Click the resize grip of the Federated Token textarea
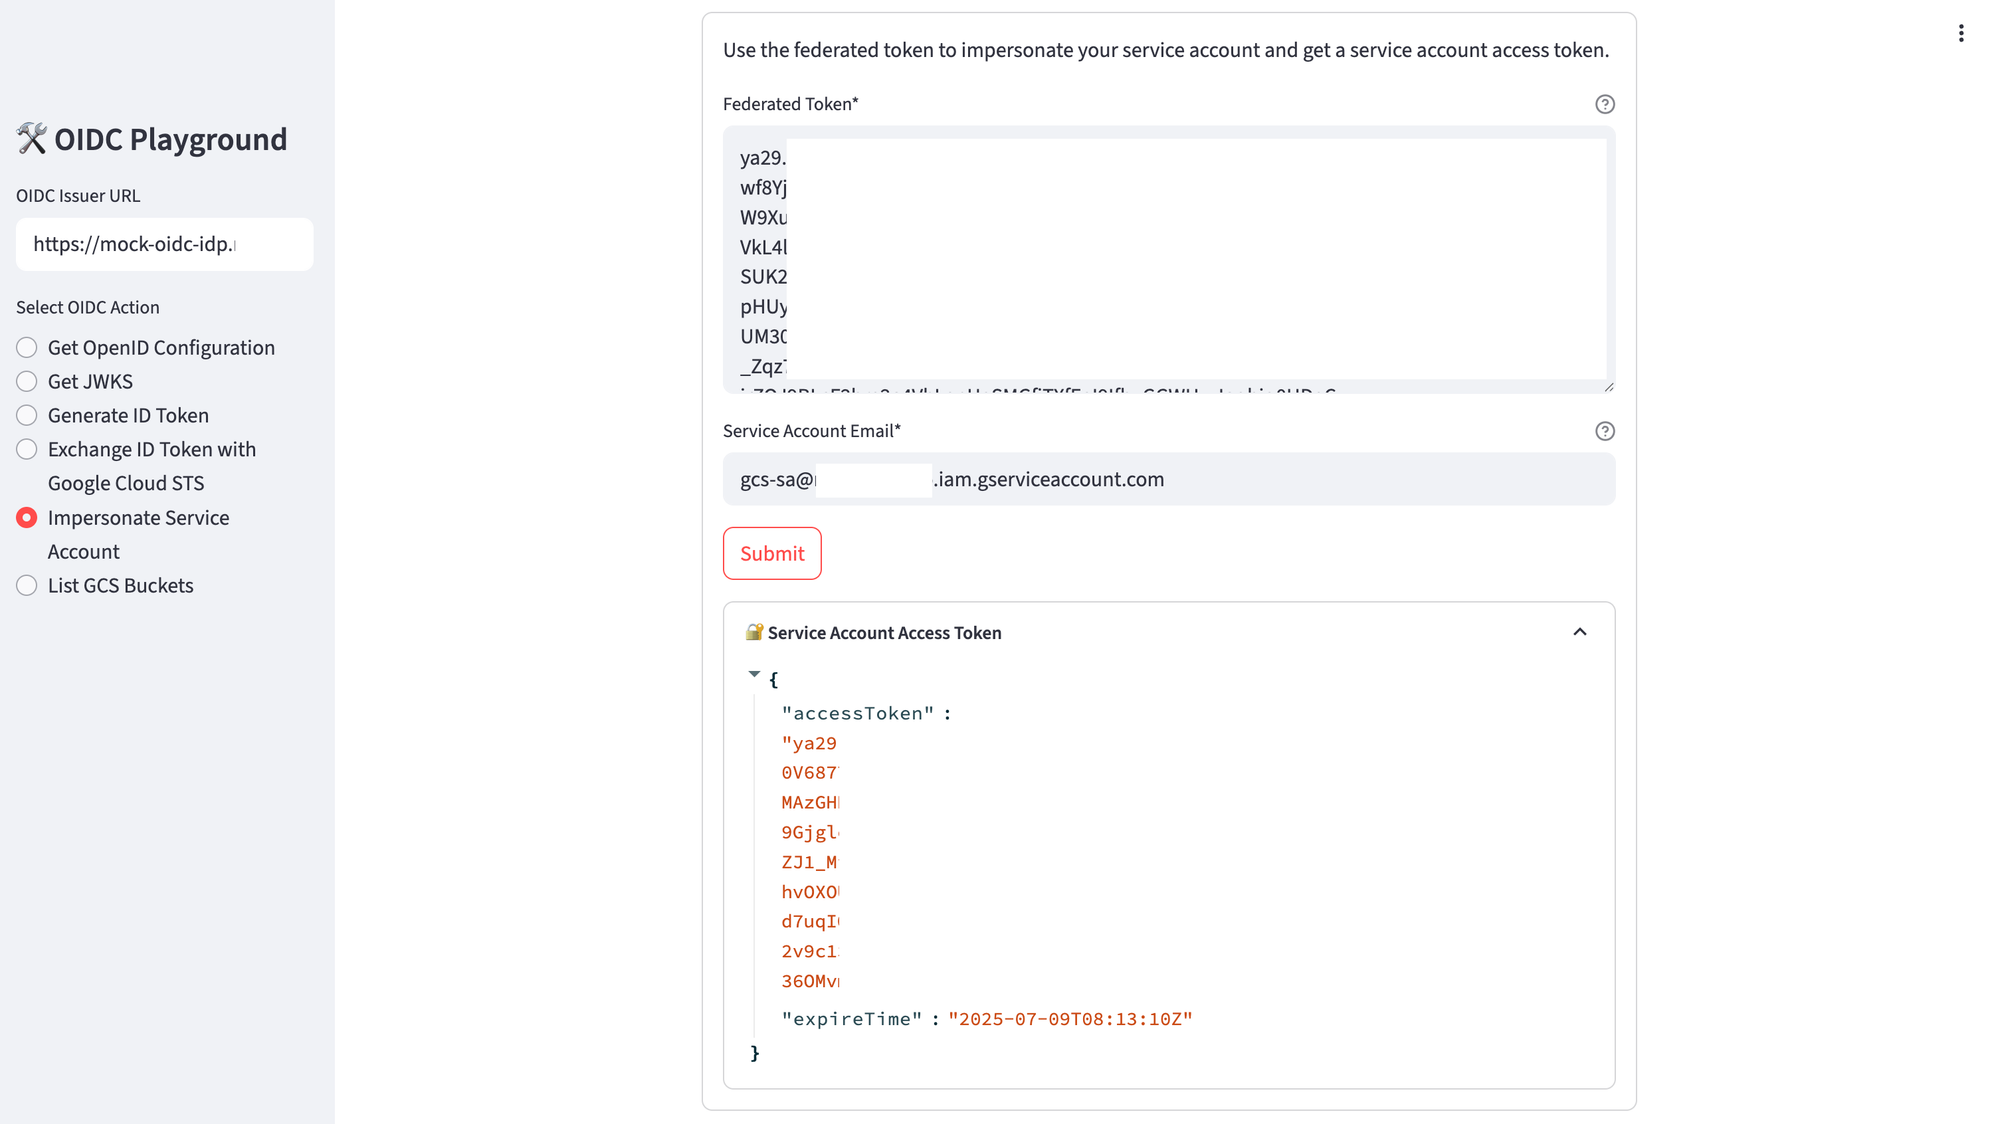Viewport: 2000px width, 1124px height. point(1608,385)
